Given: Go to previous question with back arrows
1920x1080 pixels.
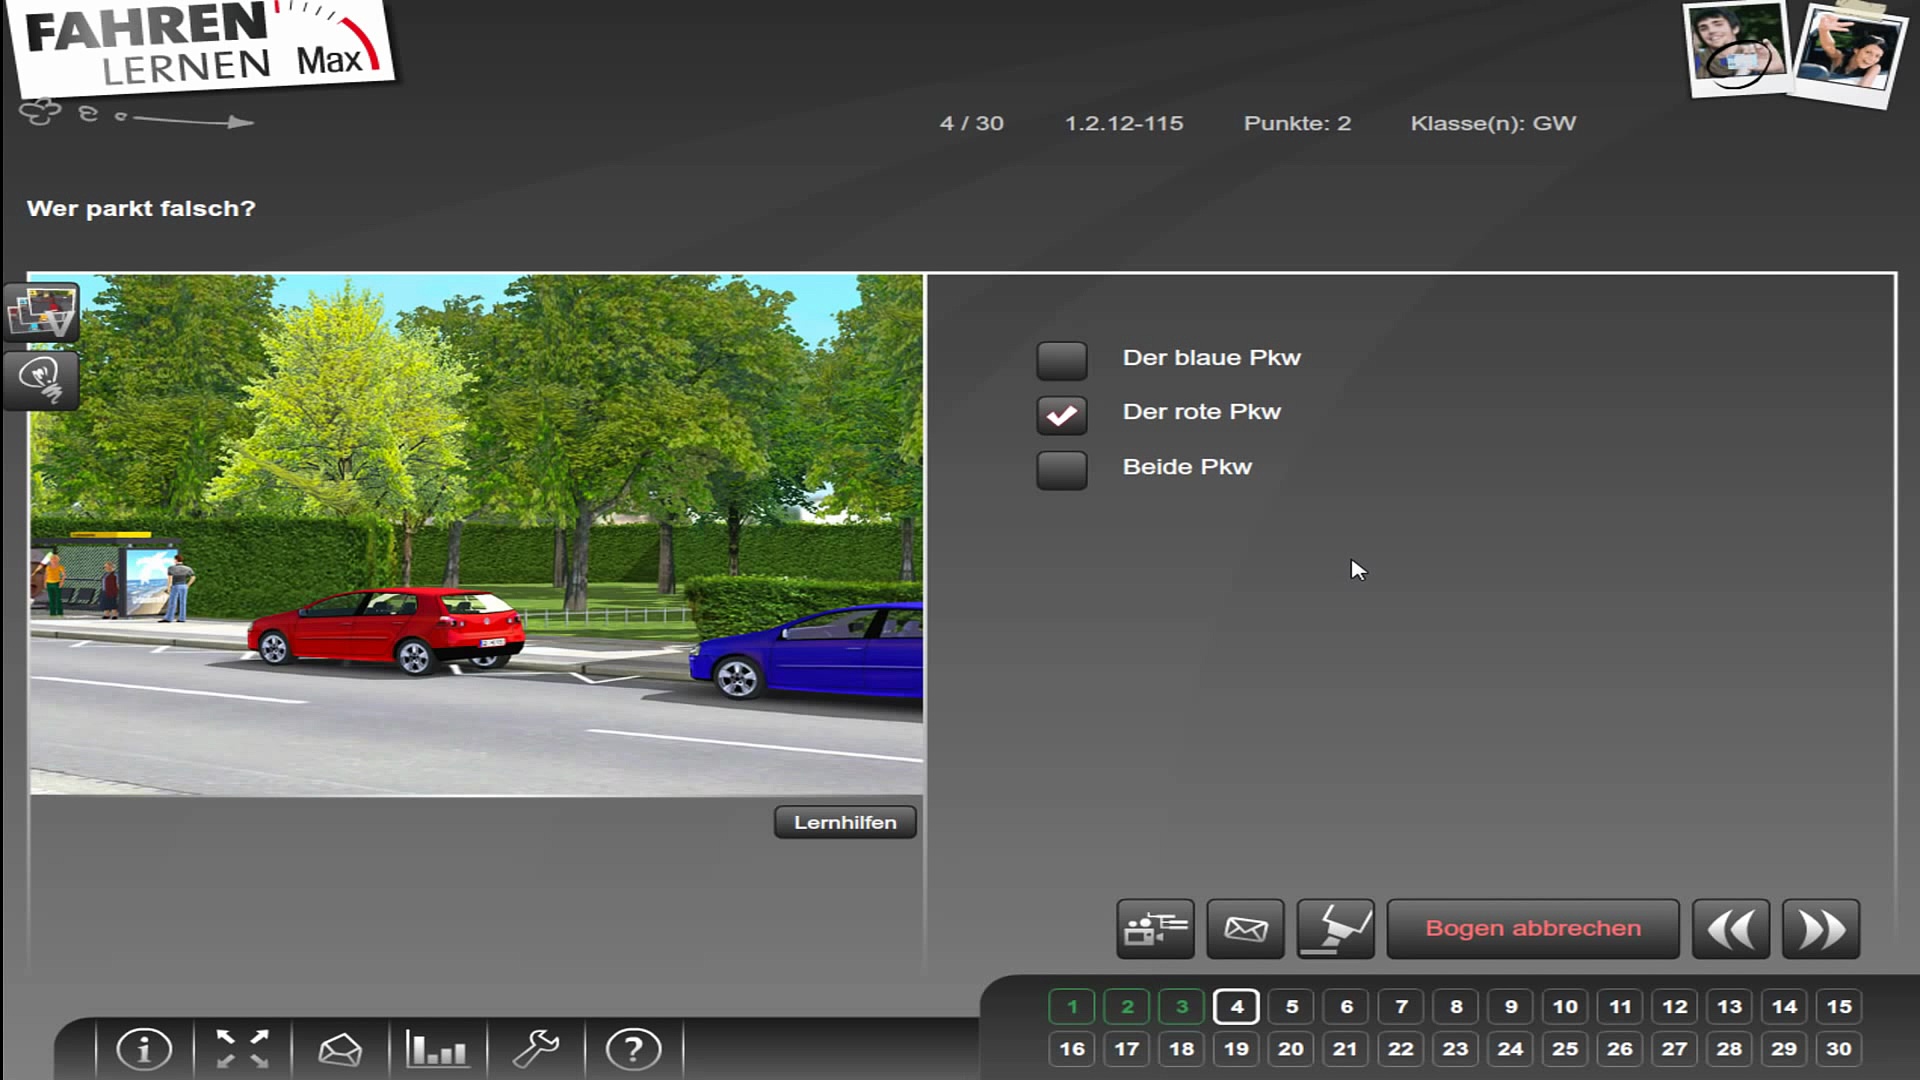Looking at the screenshot, I should 1730,929.
